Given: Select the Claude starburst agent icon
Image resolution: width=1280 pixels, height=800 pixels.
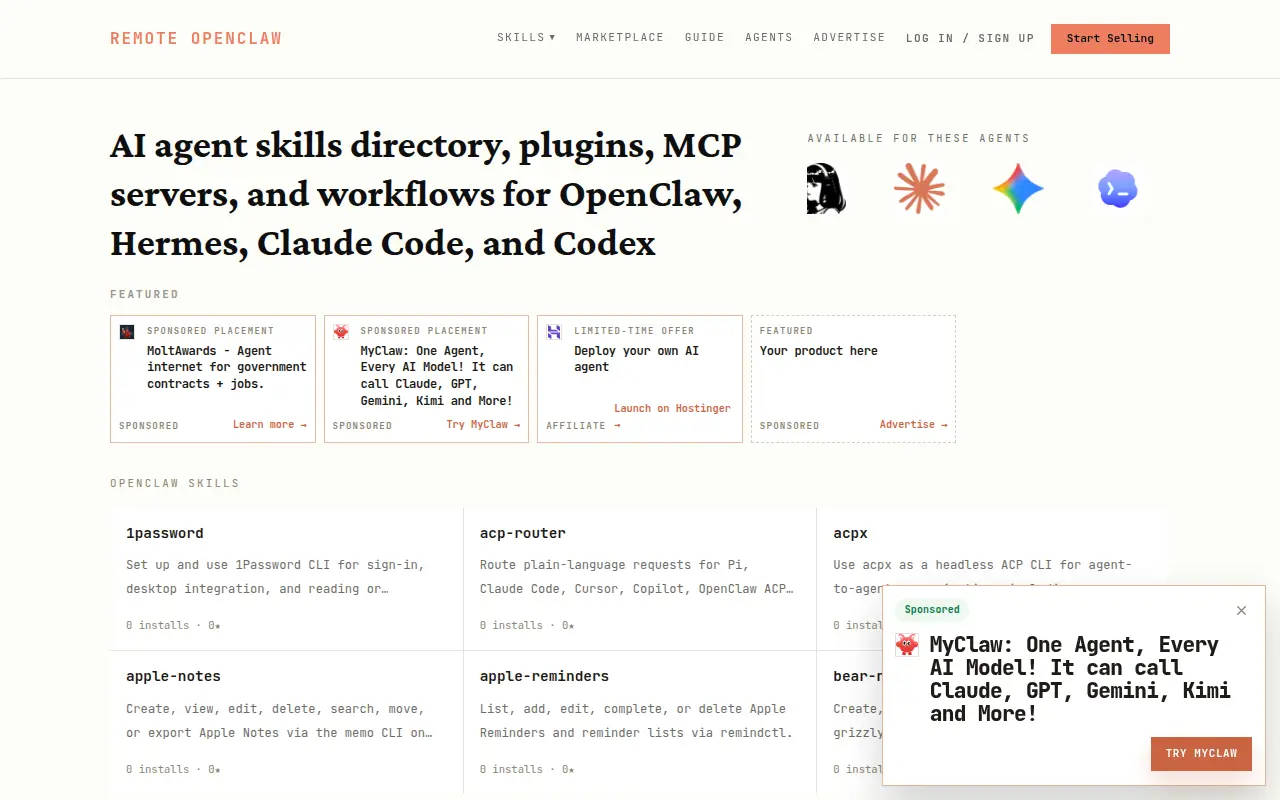Looking at the screenshot, I should click(x=919, y=188).
